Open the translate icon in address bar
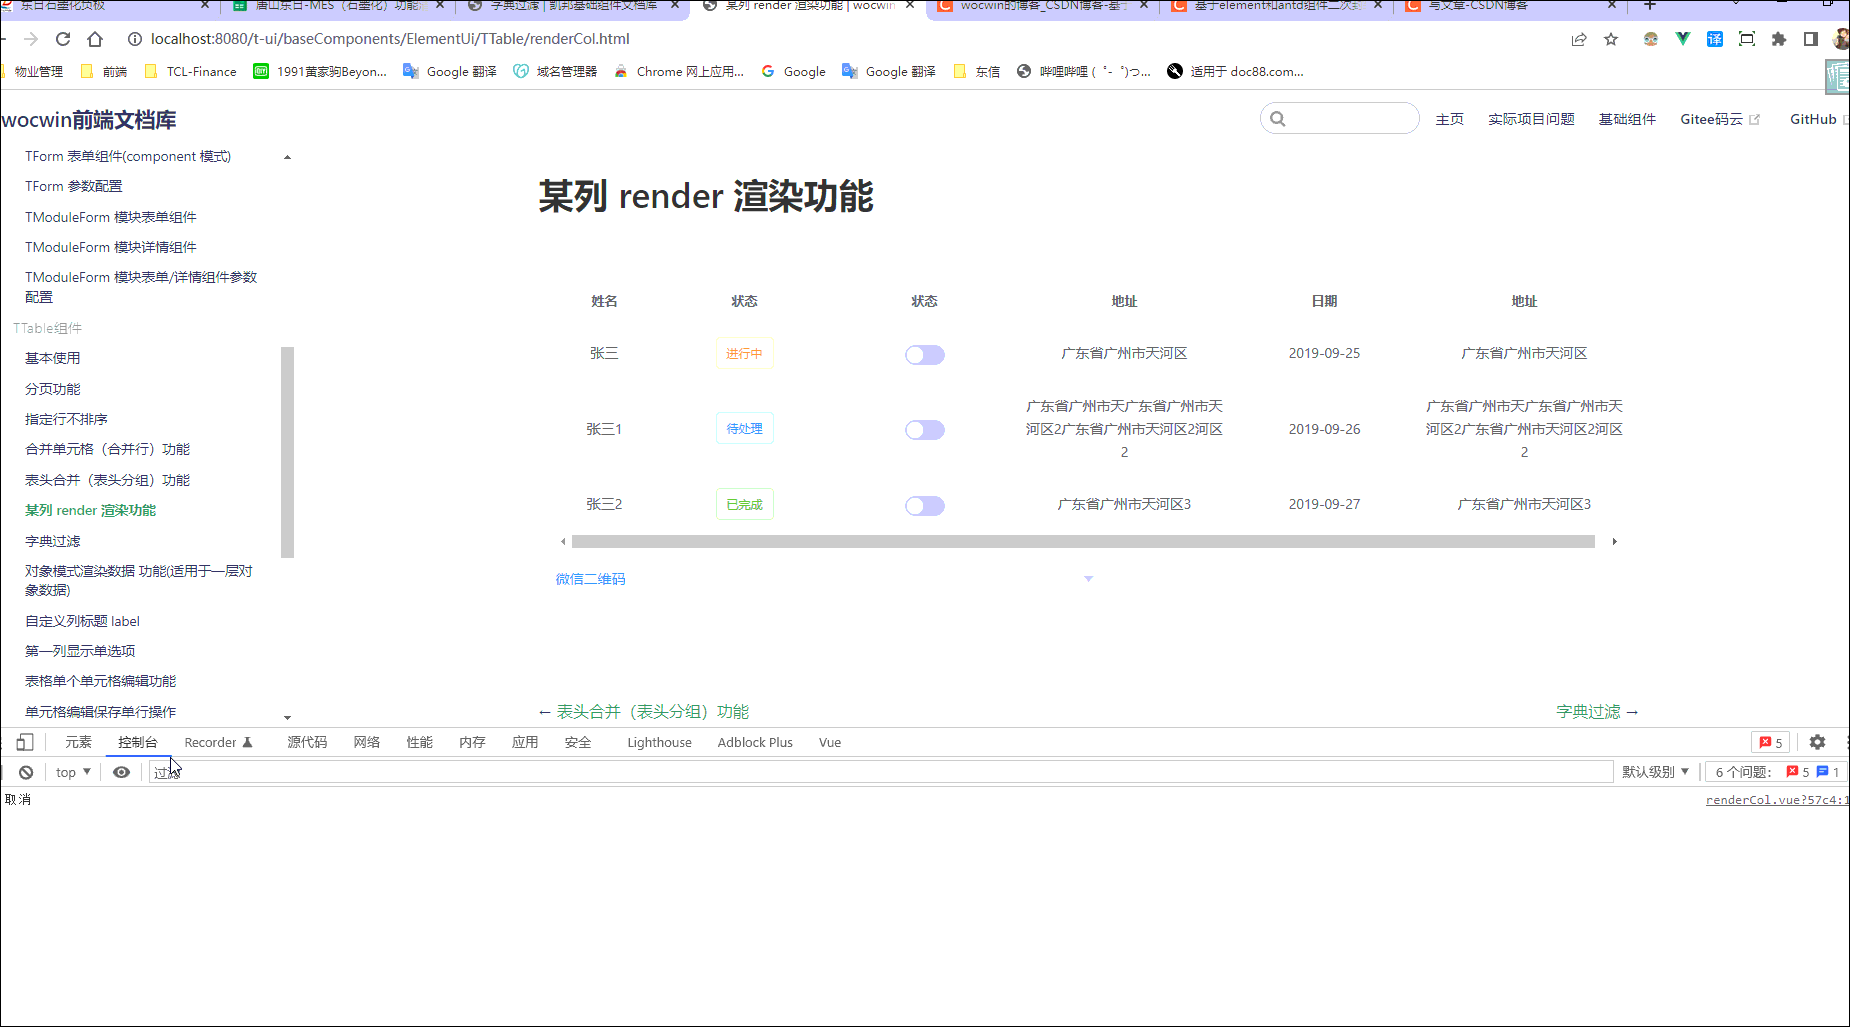Viewport: 1850px width, 1027px height. (x=1714, y=39)
